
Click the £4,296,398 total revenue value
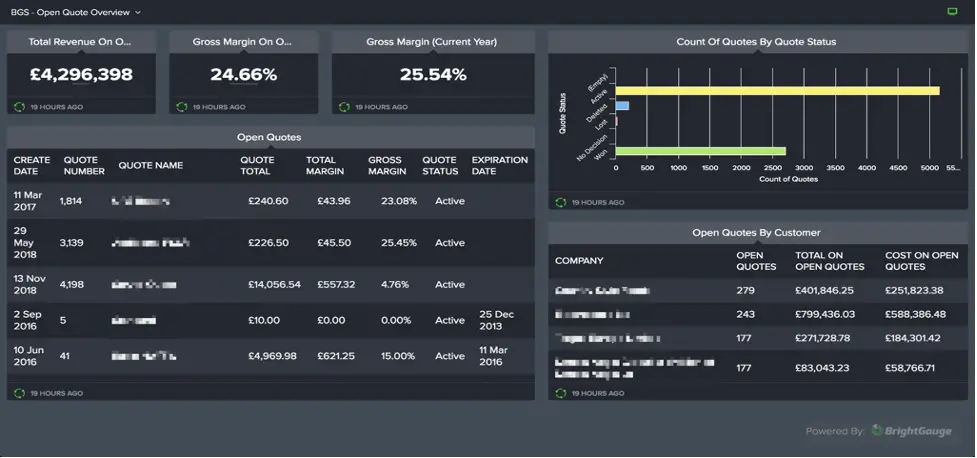pos(81,75)
